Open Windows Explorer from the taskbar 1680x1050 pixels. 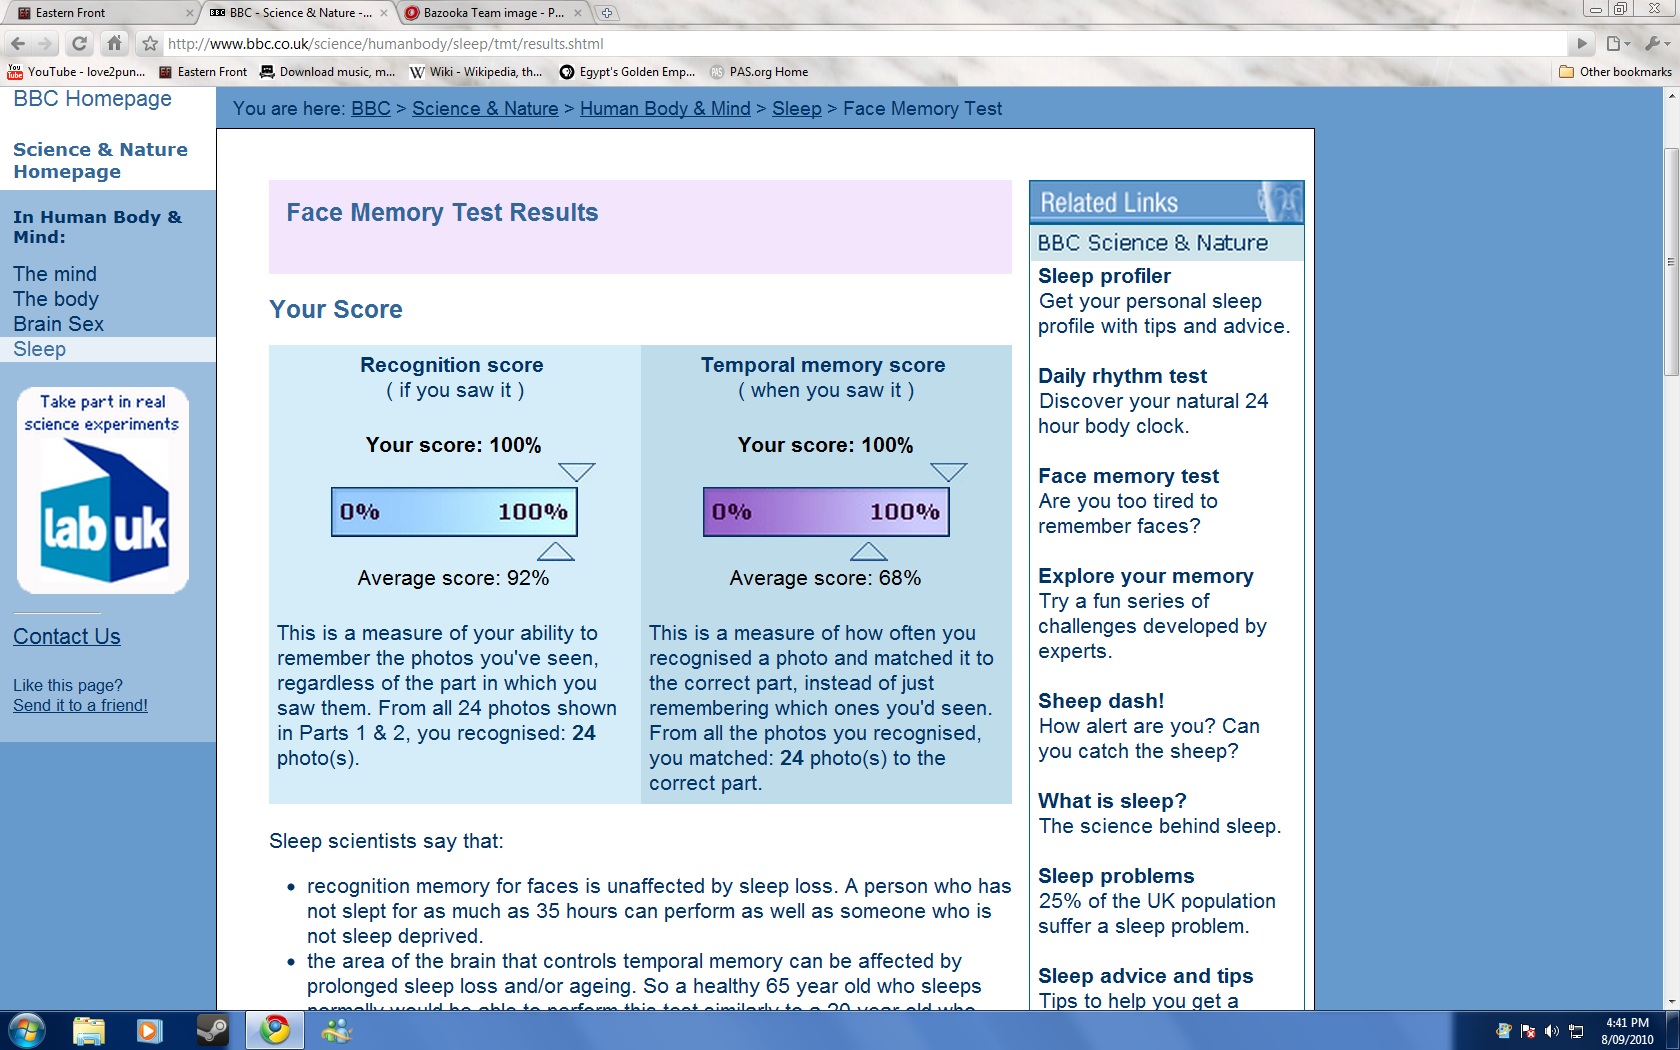click(88, 1030)
